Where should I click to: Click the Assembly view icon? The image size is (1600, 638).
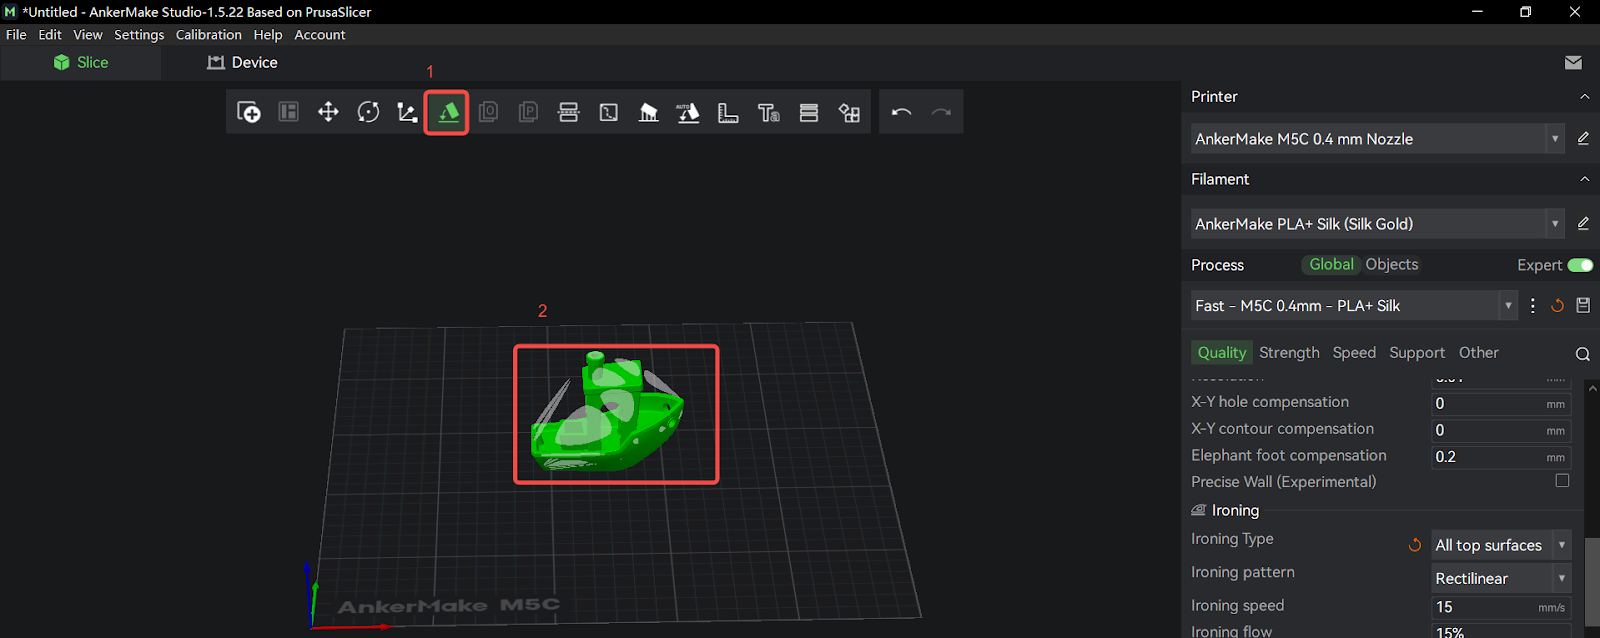(x=849, y=112)
